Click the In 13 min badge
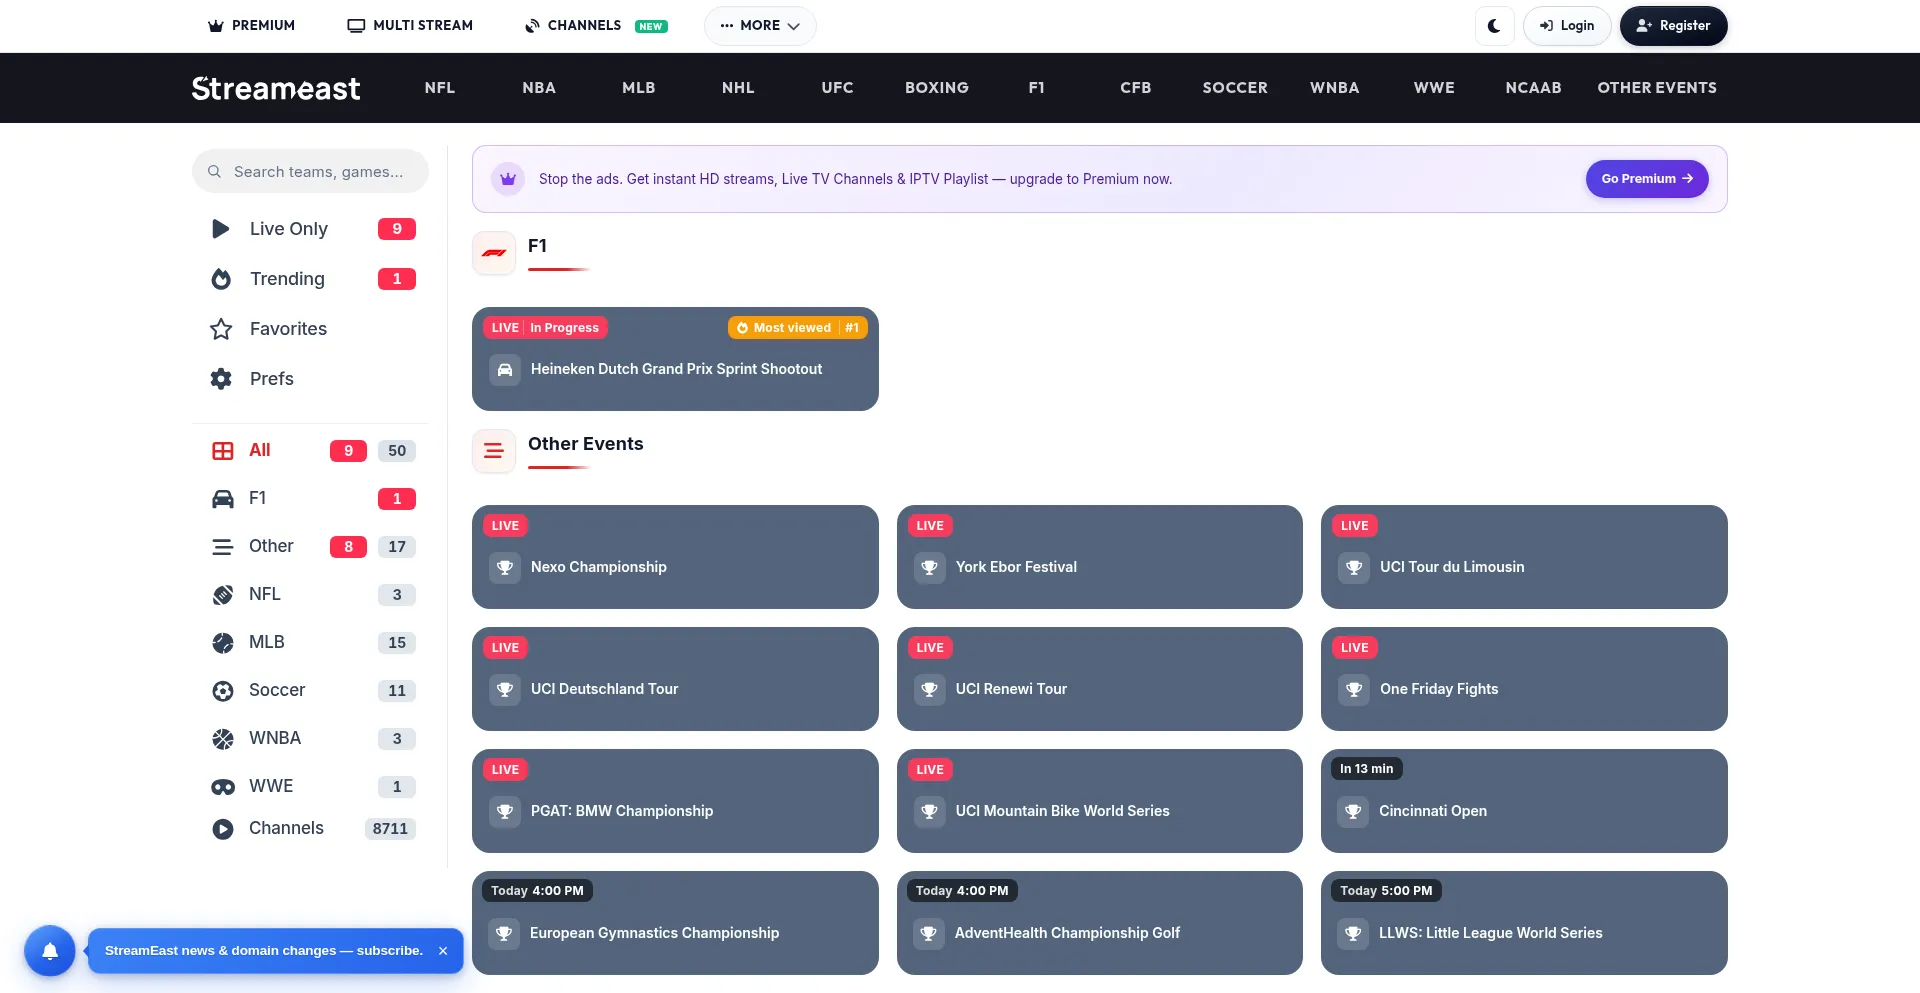This screenshot has height=993, width=1920. (1366, 769)
